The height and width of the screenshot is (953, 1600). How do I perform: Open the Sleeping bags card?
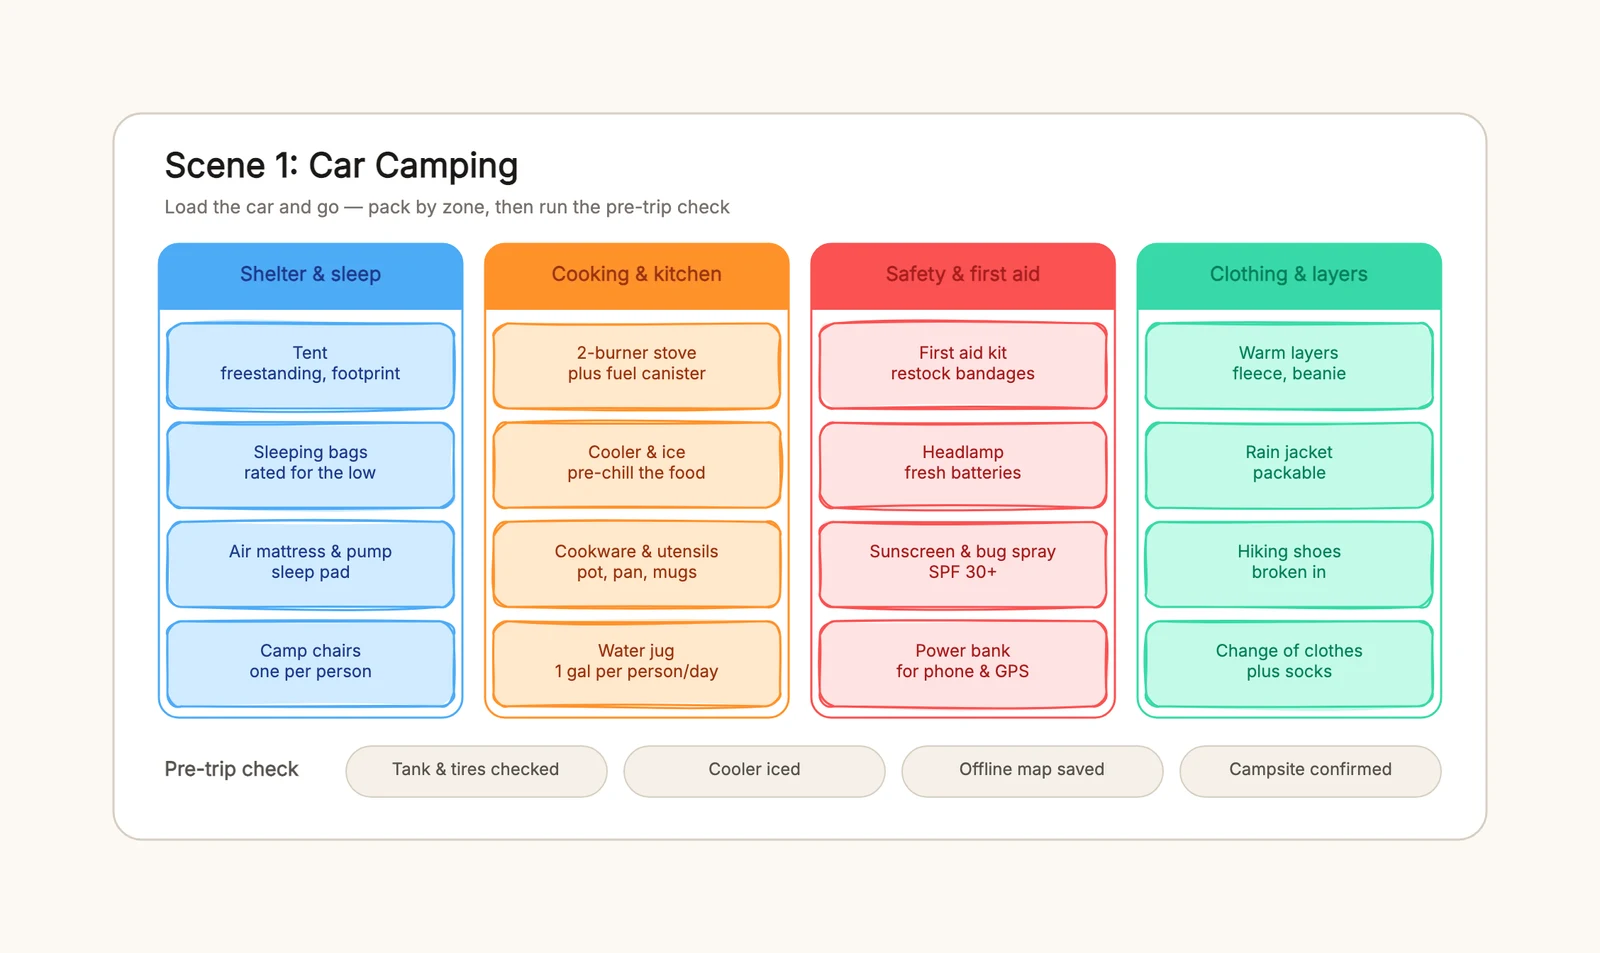coord(310,464)
